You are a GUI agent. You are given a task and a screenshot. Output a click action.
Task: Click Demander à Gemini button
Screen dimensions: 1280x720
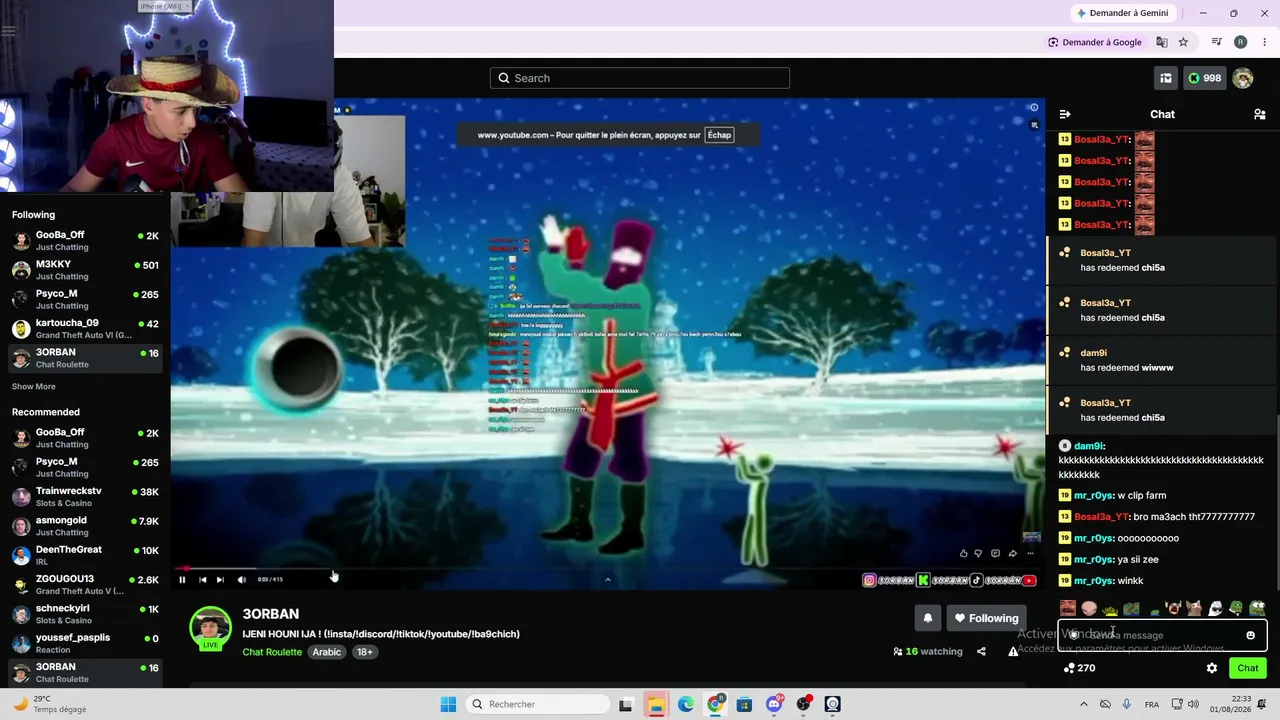click(x=1123, y=13)
